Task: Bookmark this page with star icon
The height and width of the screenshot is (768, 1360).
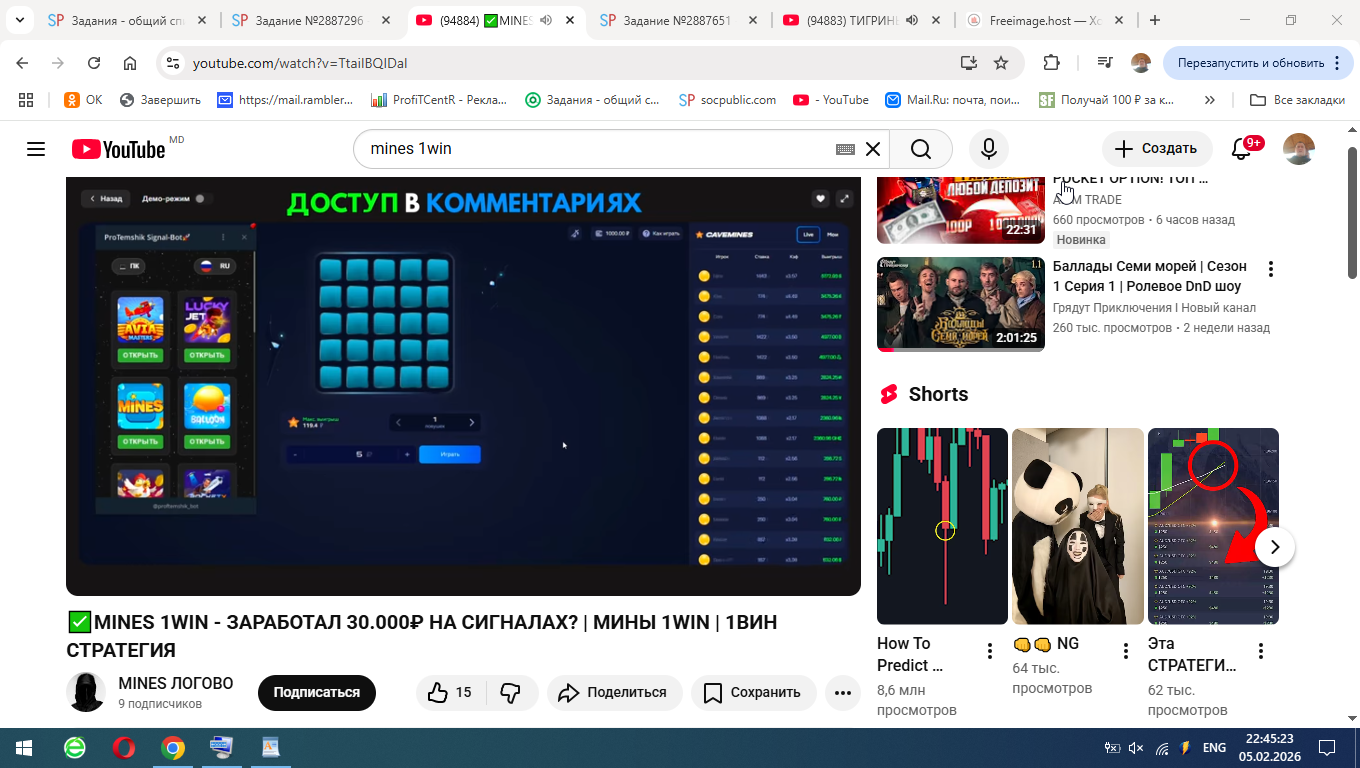Action: [1001, 63]
